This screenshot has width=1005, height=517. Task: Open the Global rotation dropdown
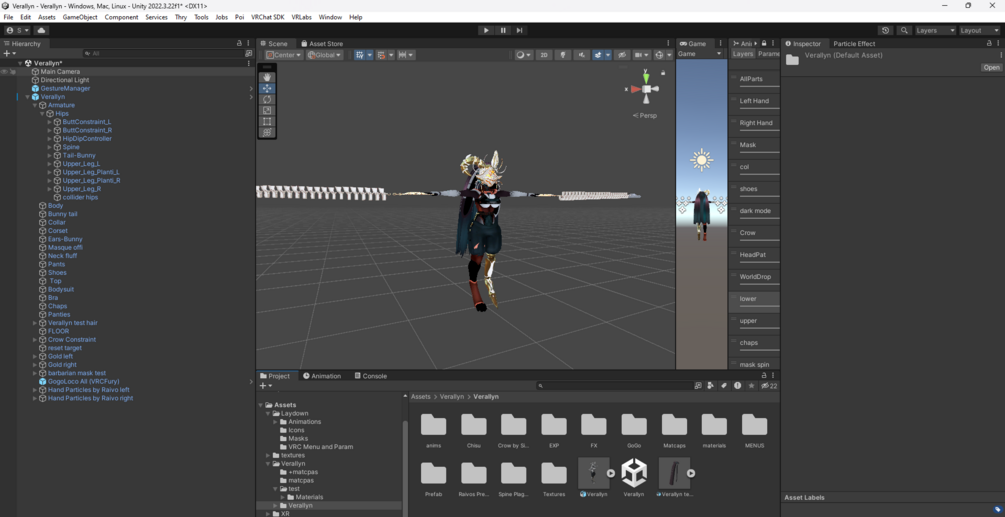[x=324, y=55]
